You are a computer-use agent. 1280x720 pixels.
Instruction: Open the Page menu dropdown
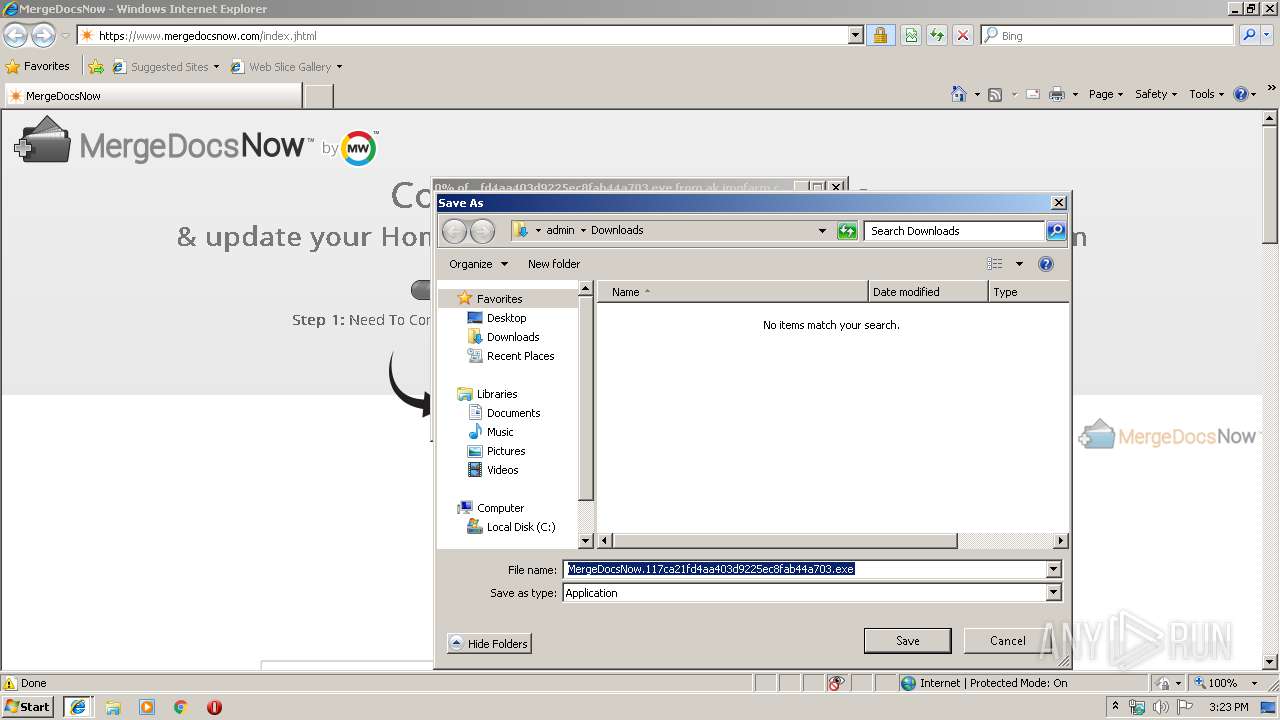tap(1105, 94)
